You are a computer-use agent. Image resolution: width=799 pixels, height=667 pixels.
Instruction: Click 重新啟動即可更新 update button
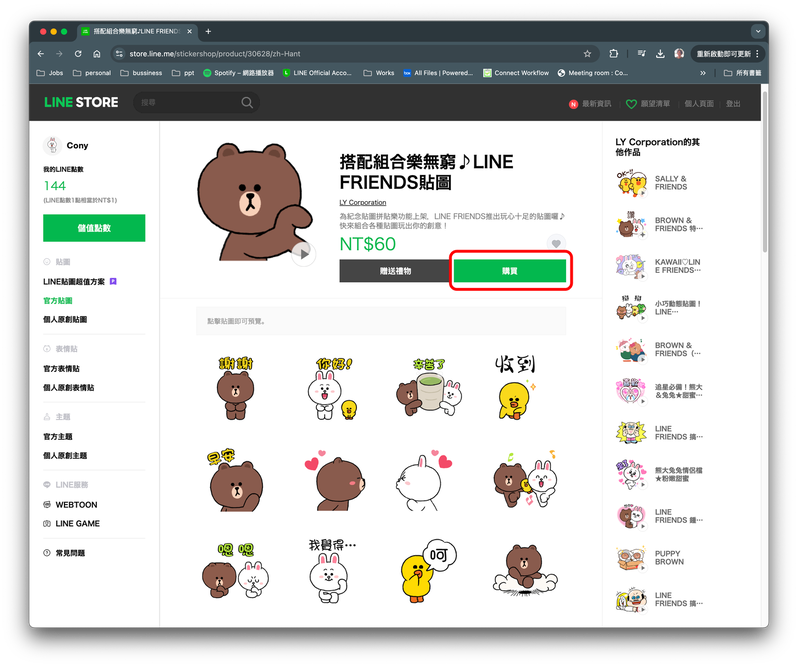(728, 54)
